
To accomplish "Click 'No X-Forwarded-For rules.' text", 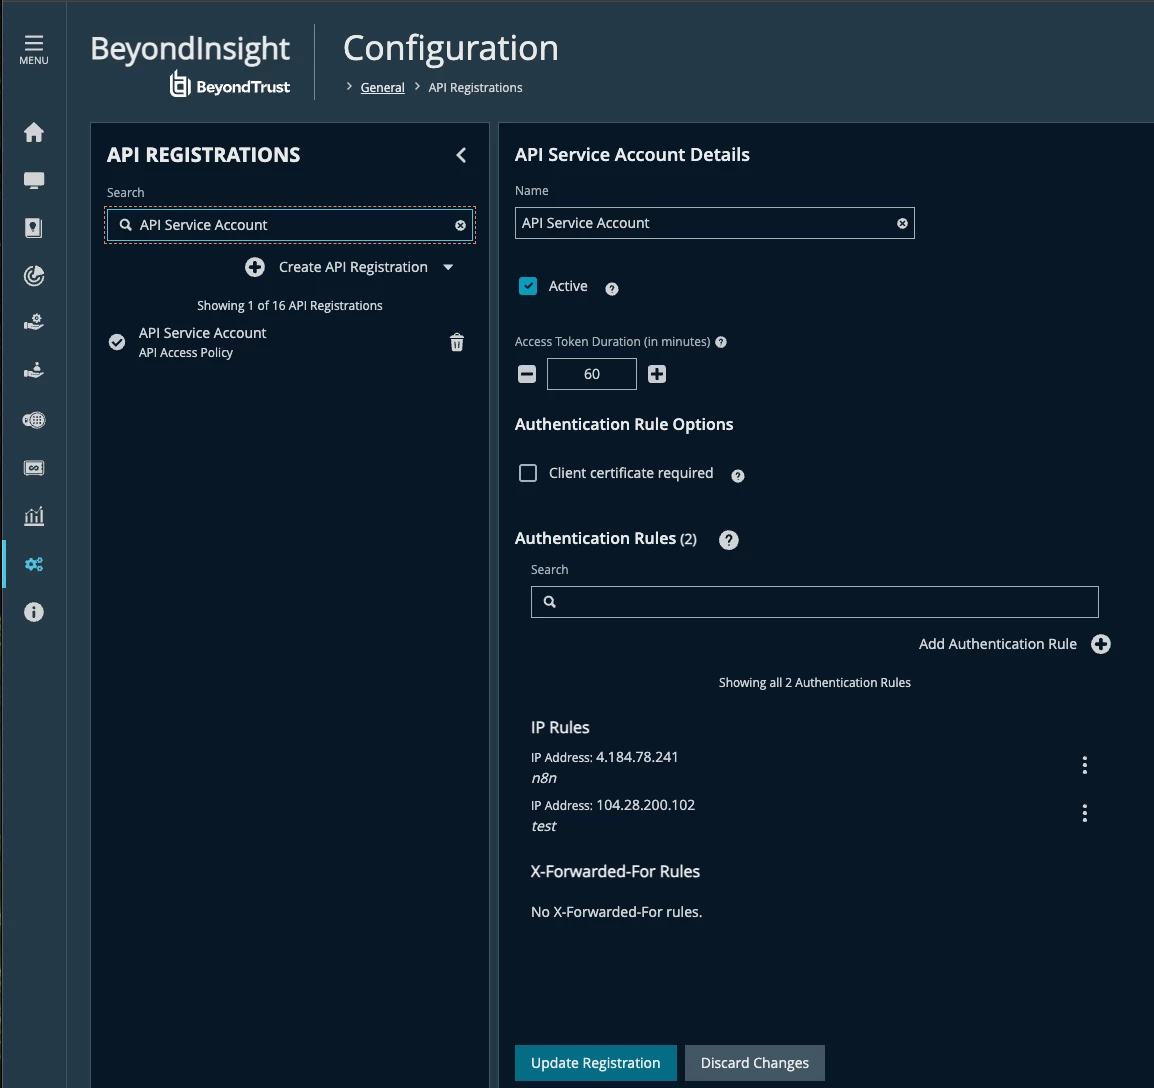I will click(x=617, y=912).
